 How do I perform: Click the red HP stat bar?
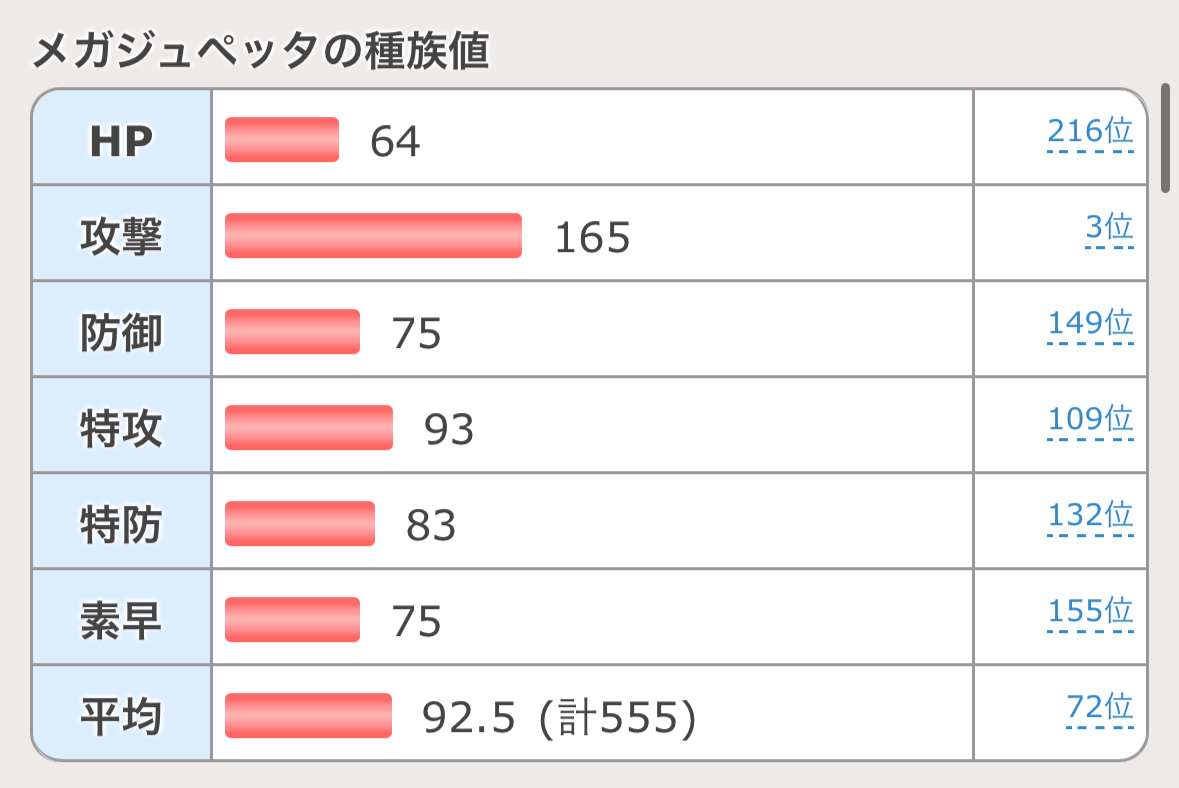282,140
